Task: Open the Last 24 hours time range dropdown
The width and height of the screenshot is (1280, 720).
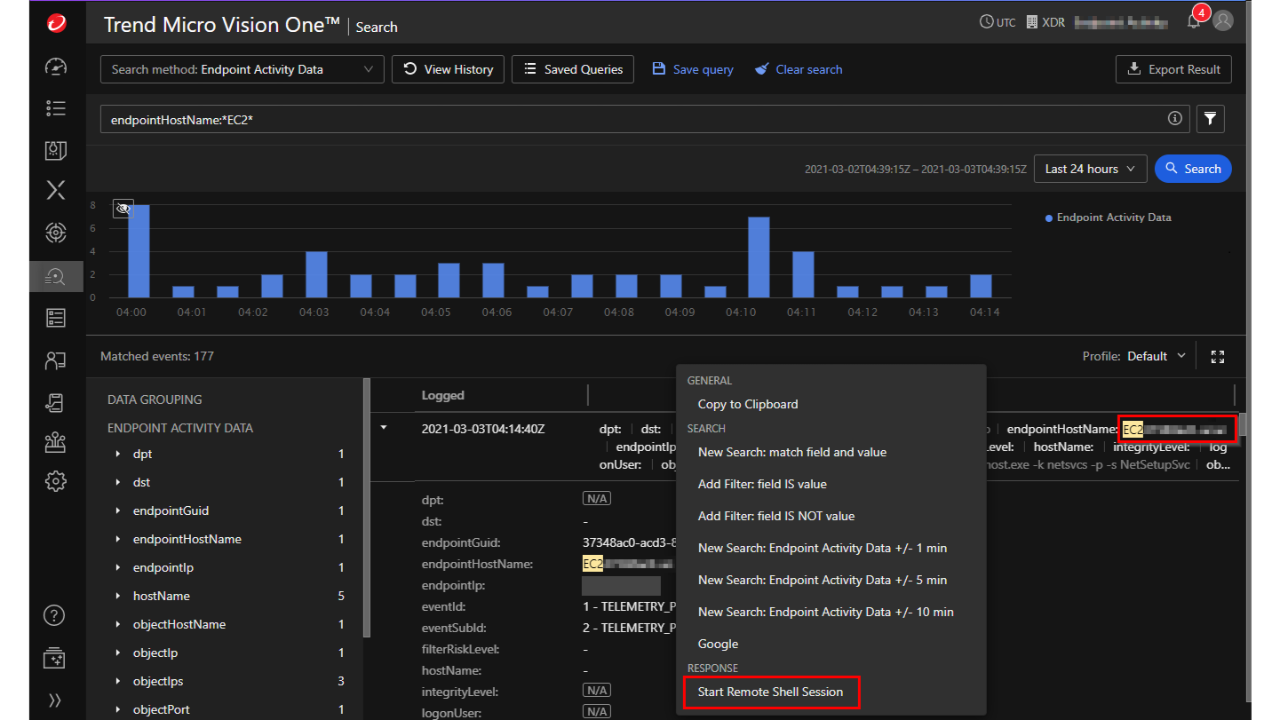Action: [x=1090, y=169]
